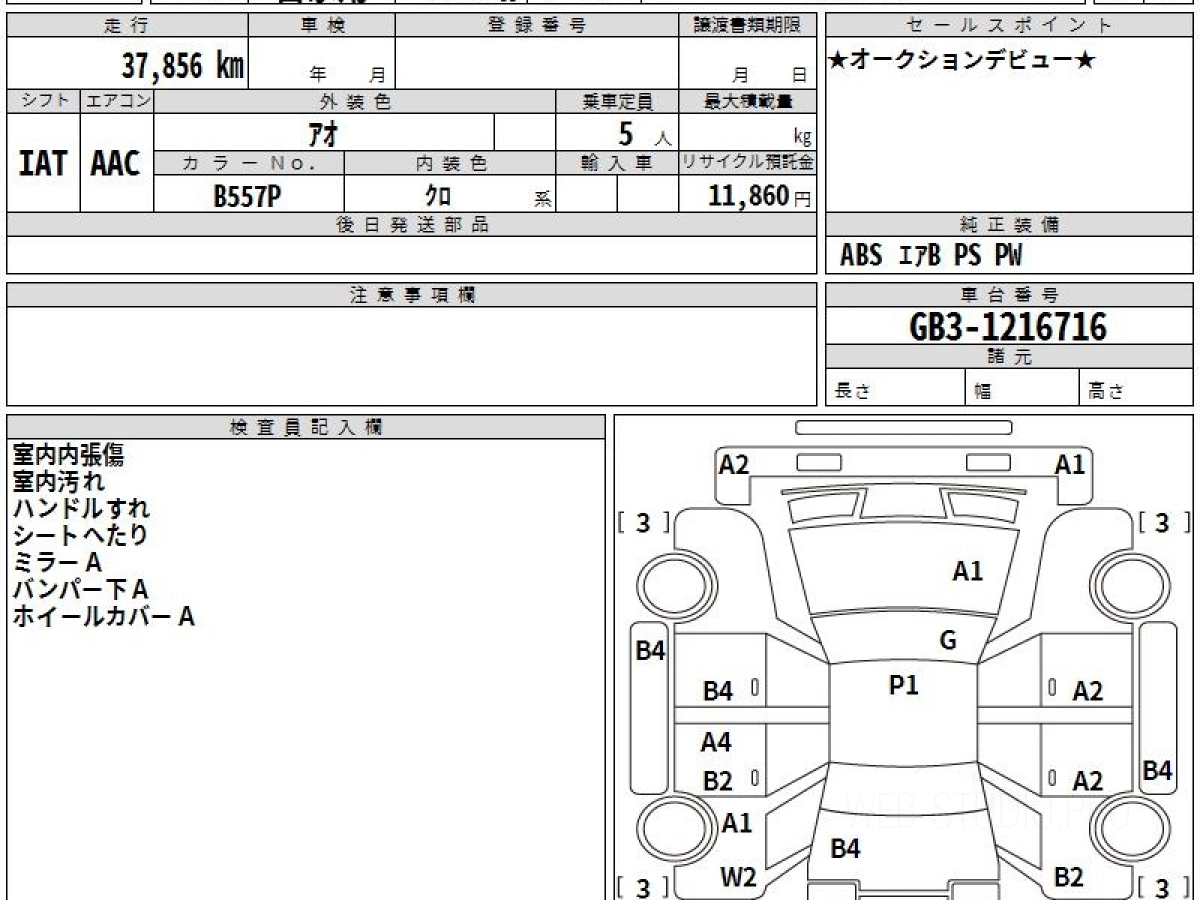Click the GB3-1216716 chassis number
The height and width of the screenshot is (900, 1200).
click(1009, 326)
